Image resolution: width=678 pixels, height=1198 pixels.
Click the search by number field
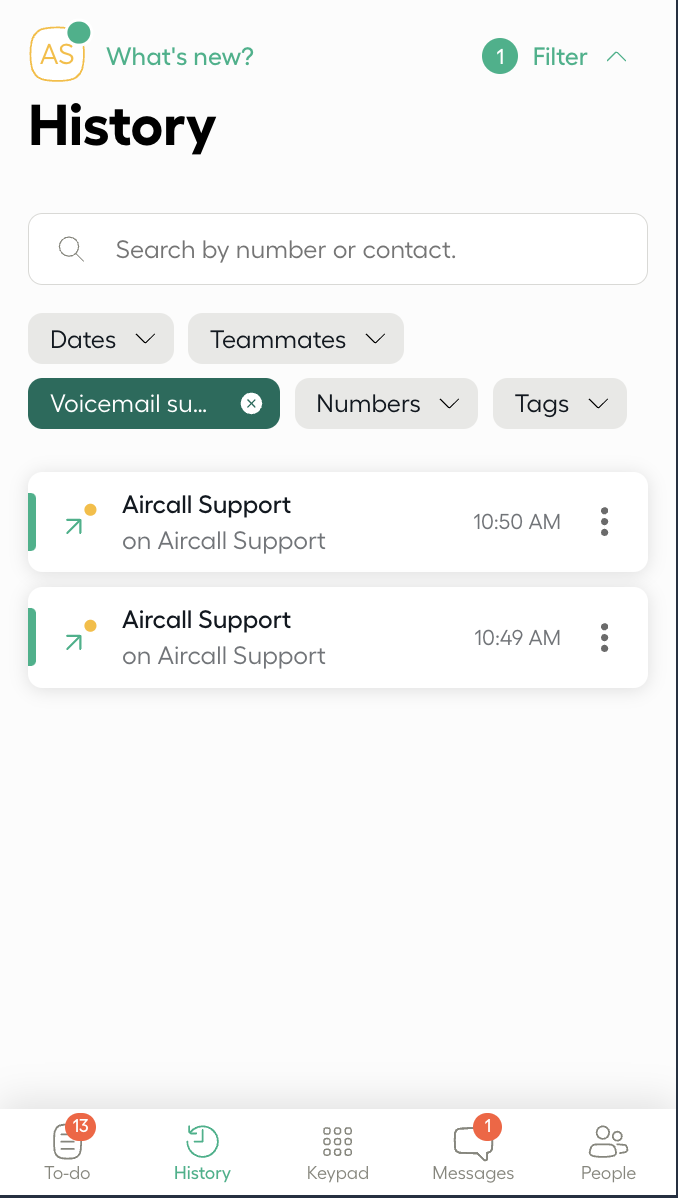pos(360,249)
